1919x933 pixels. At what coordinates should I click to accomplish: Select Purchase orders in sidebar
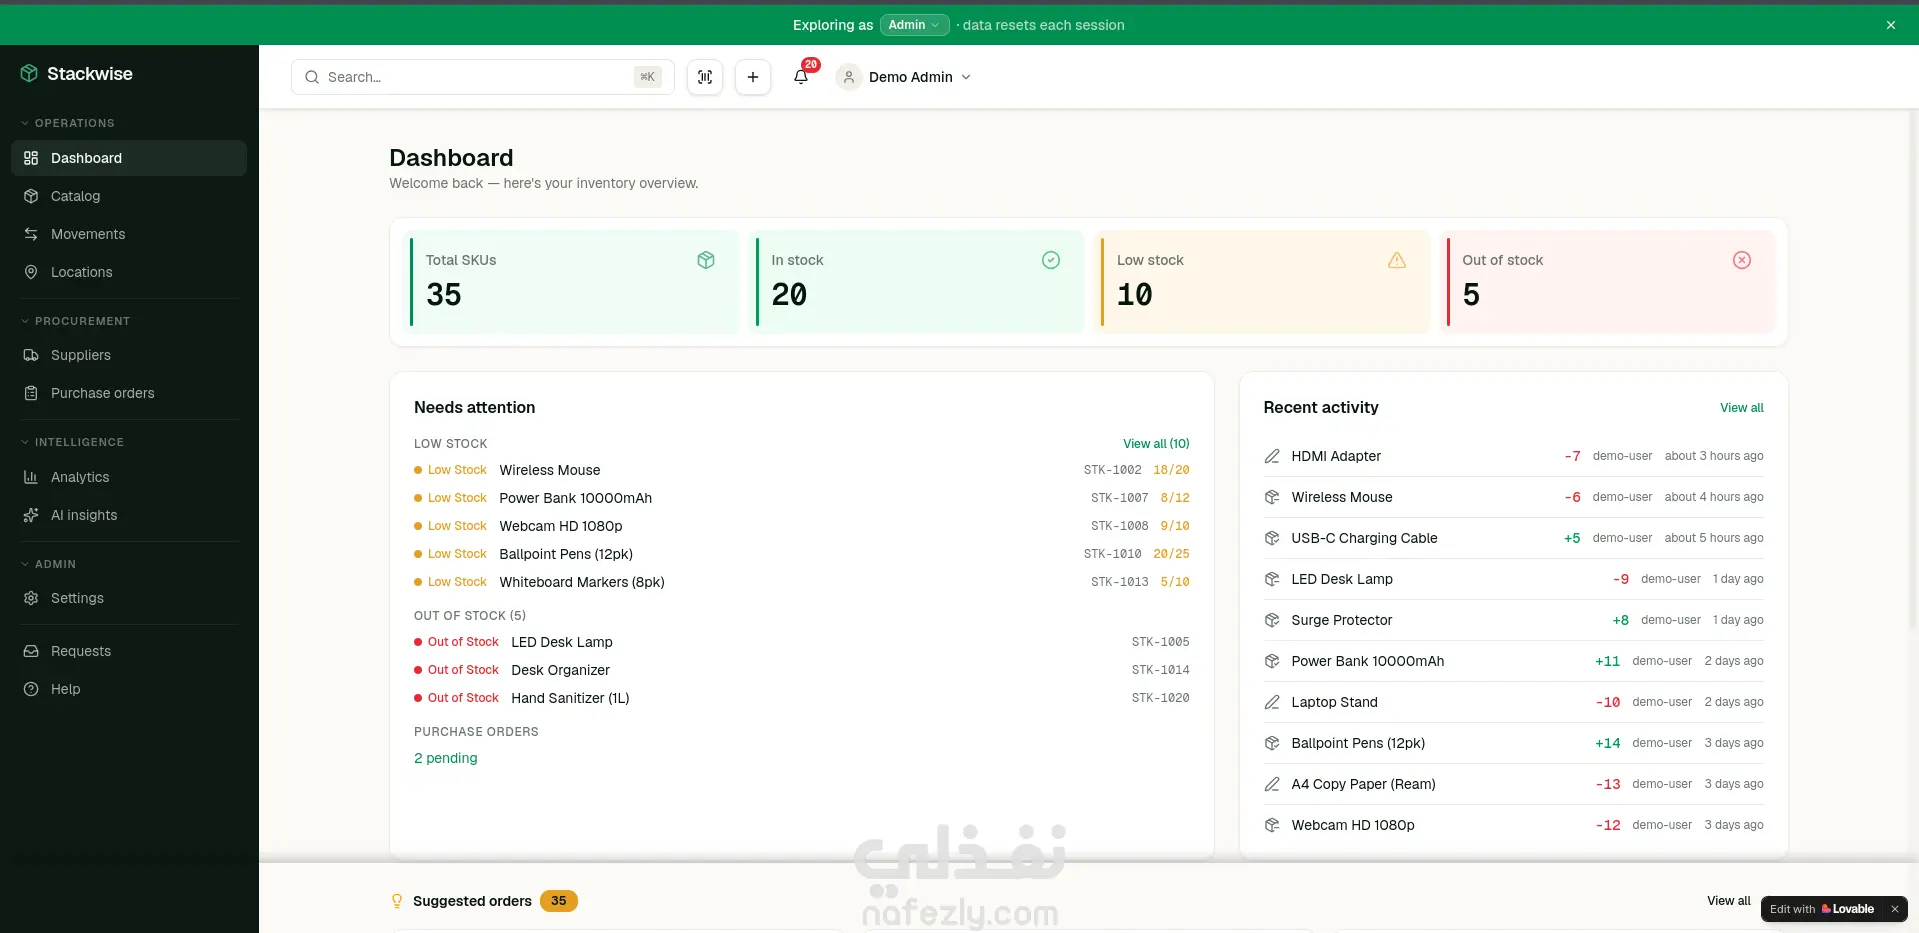pos(129,393)
